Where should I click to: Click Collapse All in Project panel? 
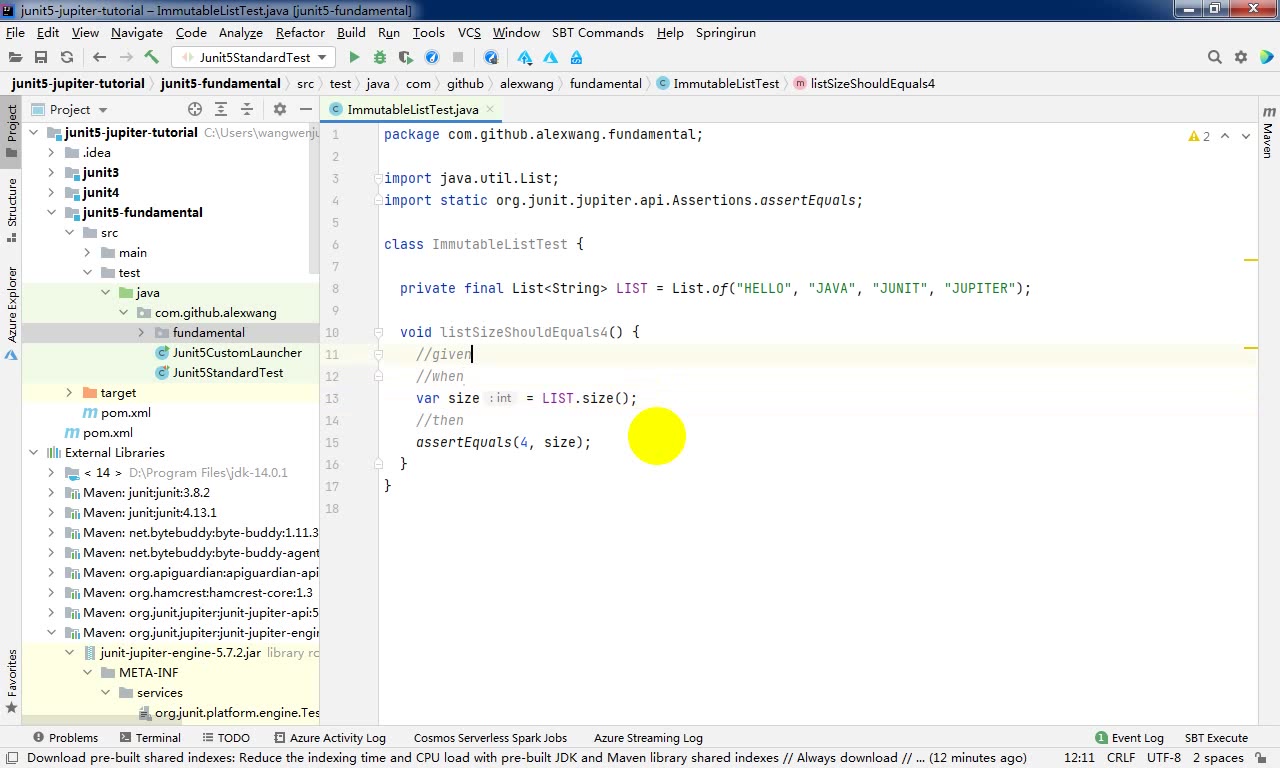(247, 109)
